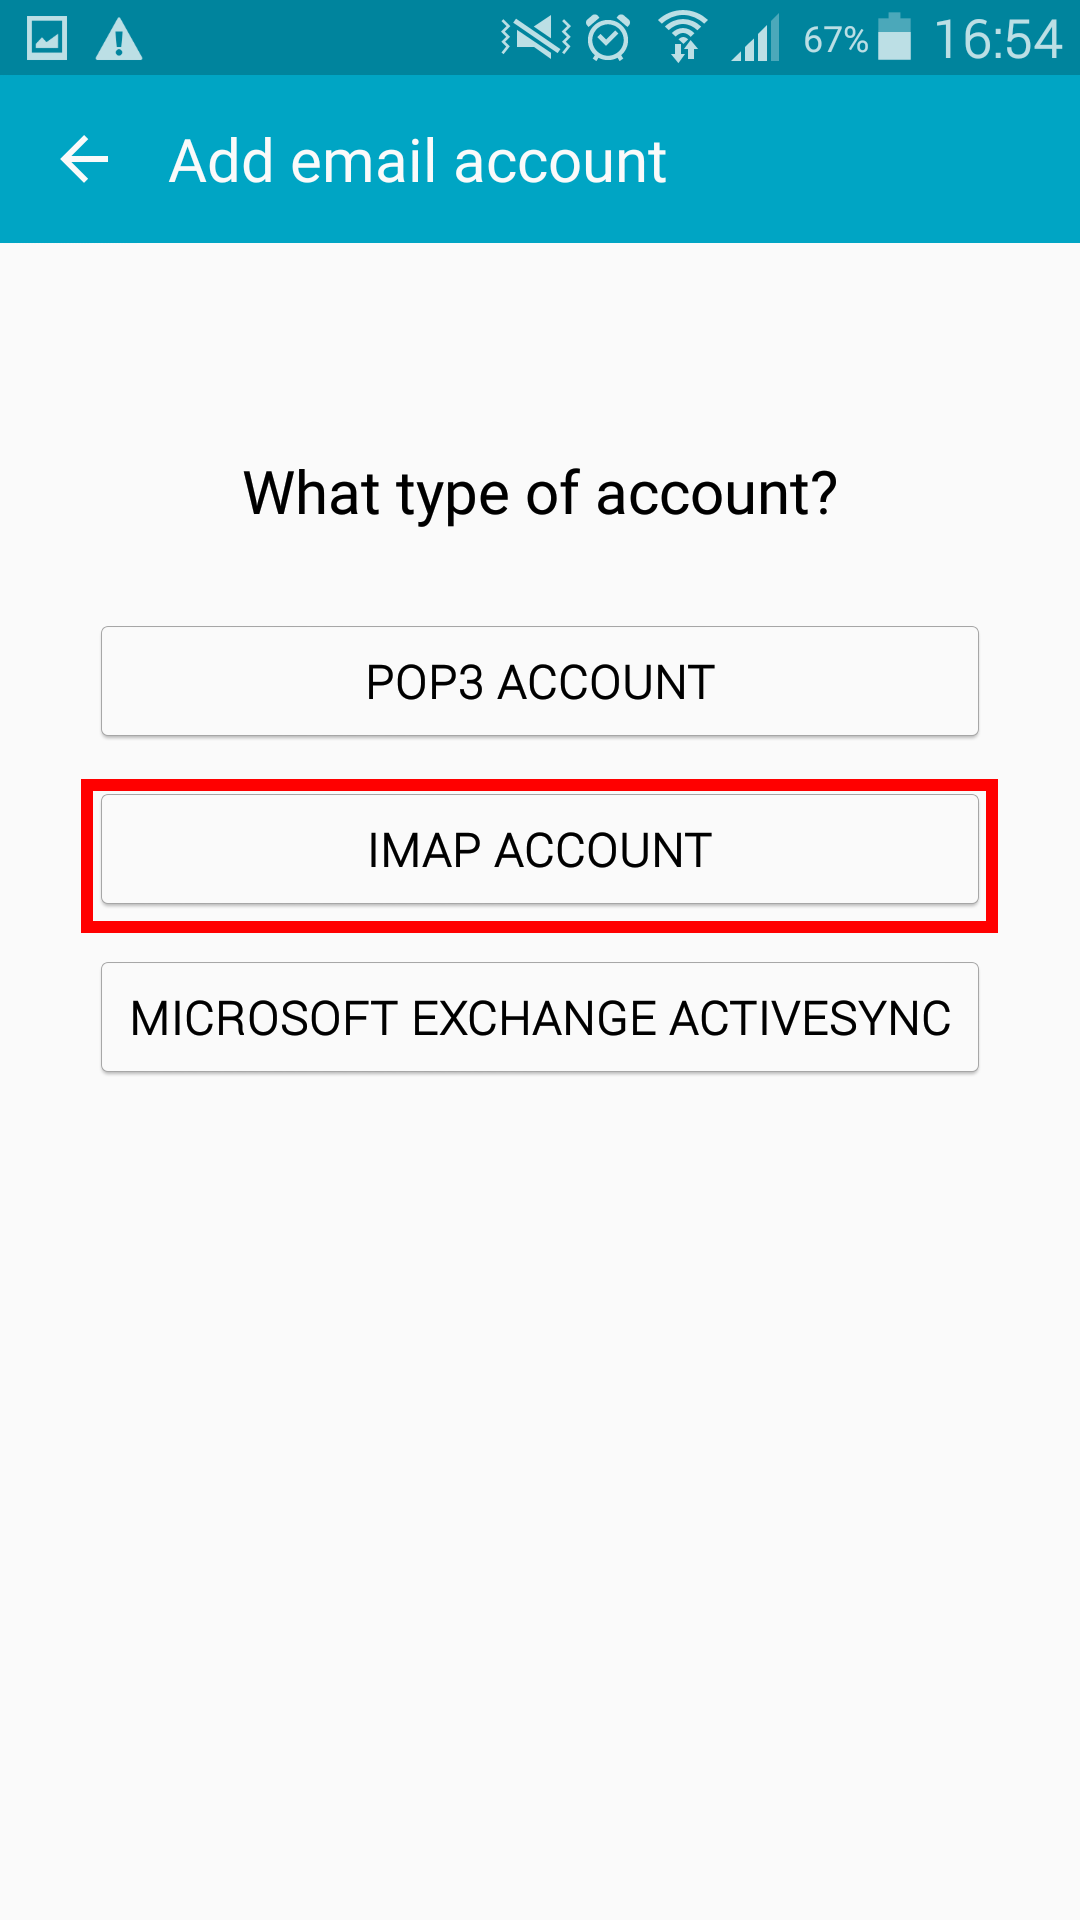Choose the account type outlined in red
Viewport: 1080px width, 1920px height.
pyautogui.click(x=540, y=849)
